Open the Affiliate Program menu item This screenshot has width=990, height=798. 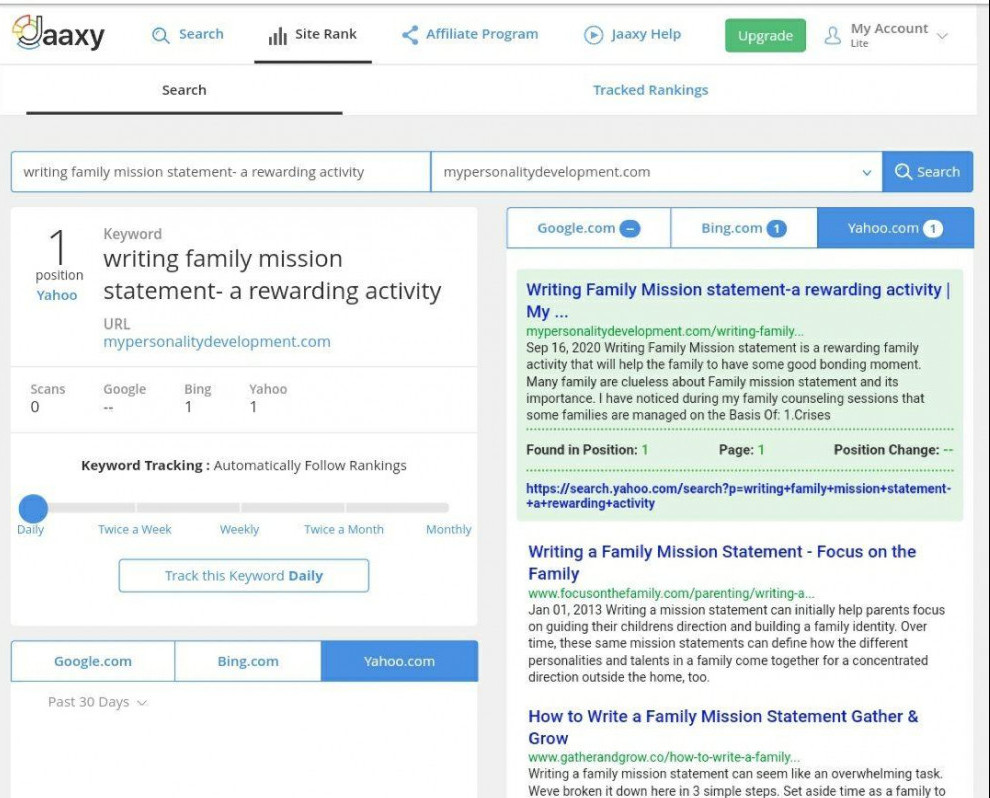(470, 34)
